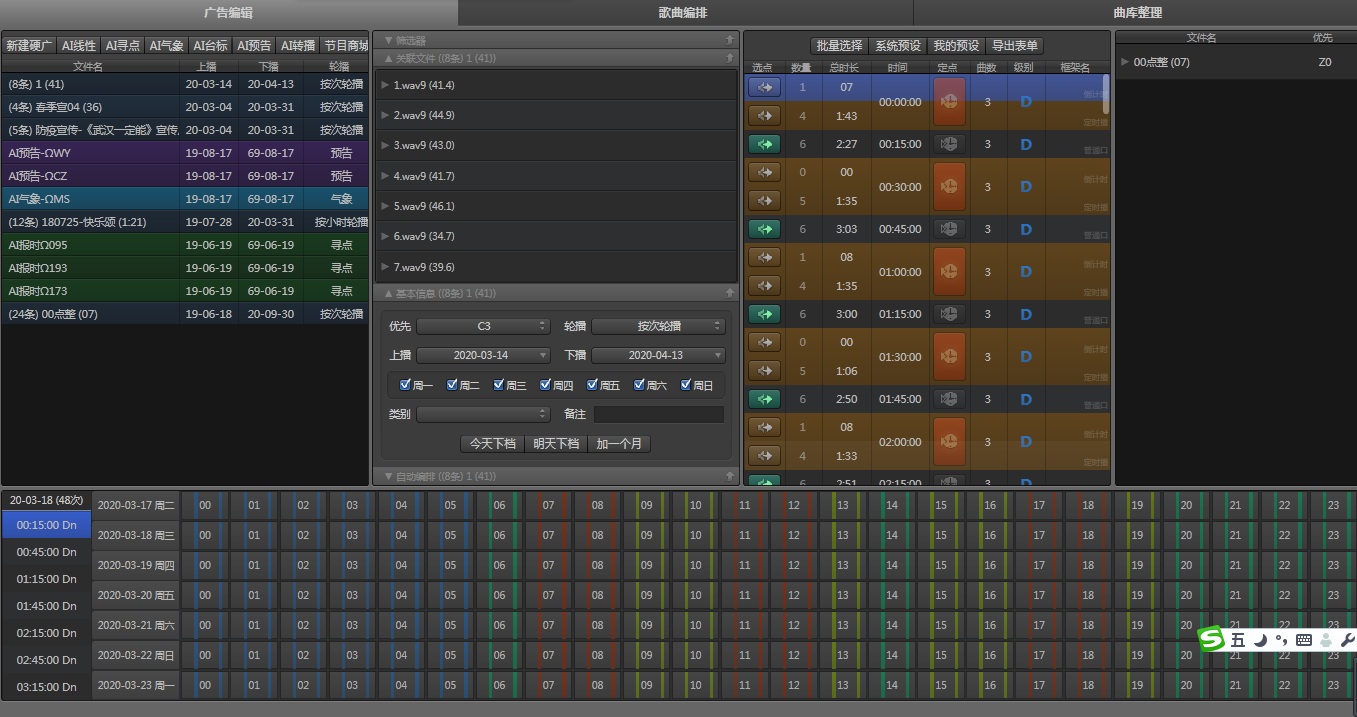
Task: Open the 优先 dropdown showing C3
Action: click(484, 326)
